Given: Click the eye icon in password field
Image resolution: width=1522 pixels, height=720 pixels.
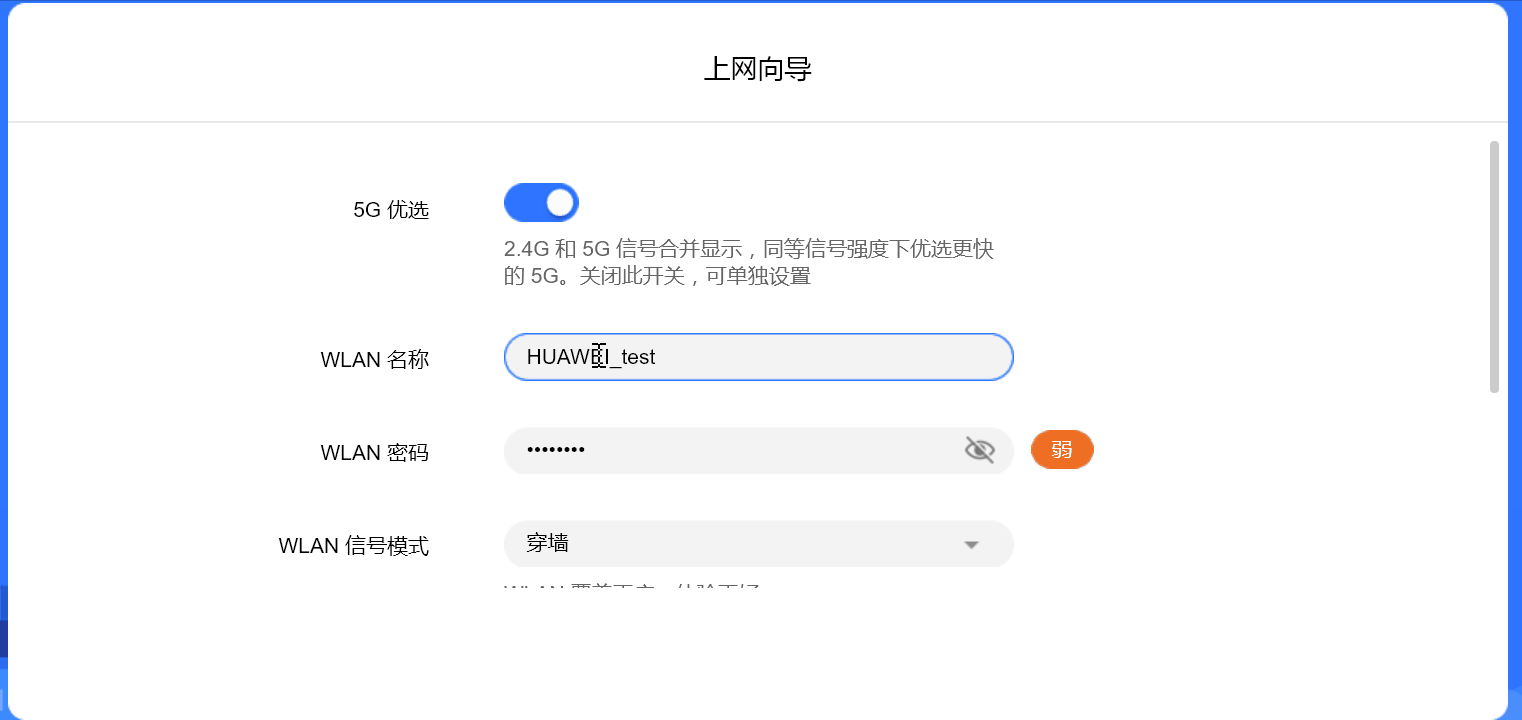Looking at the screenshot, I should (x=980, y=450).
